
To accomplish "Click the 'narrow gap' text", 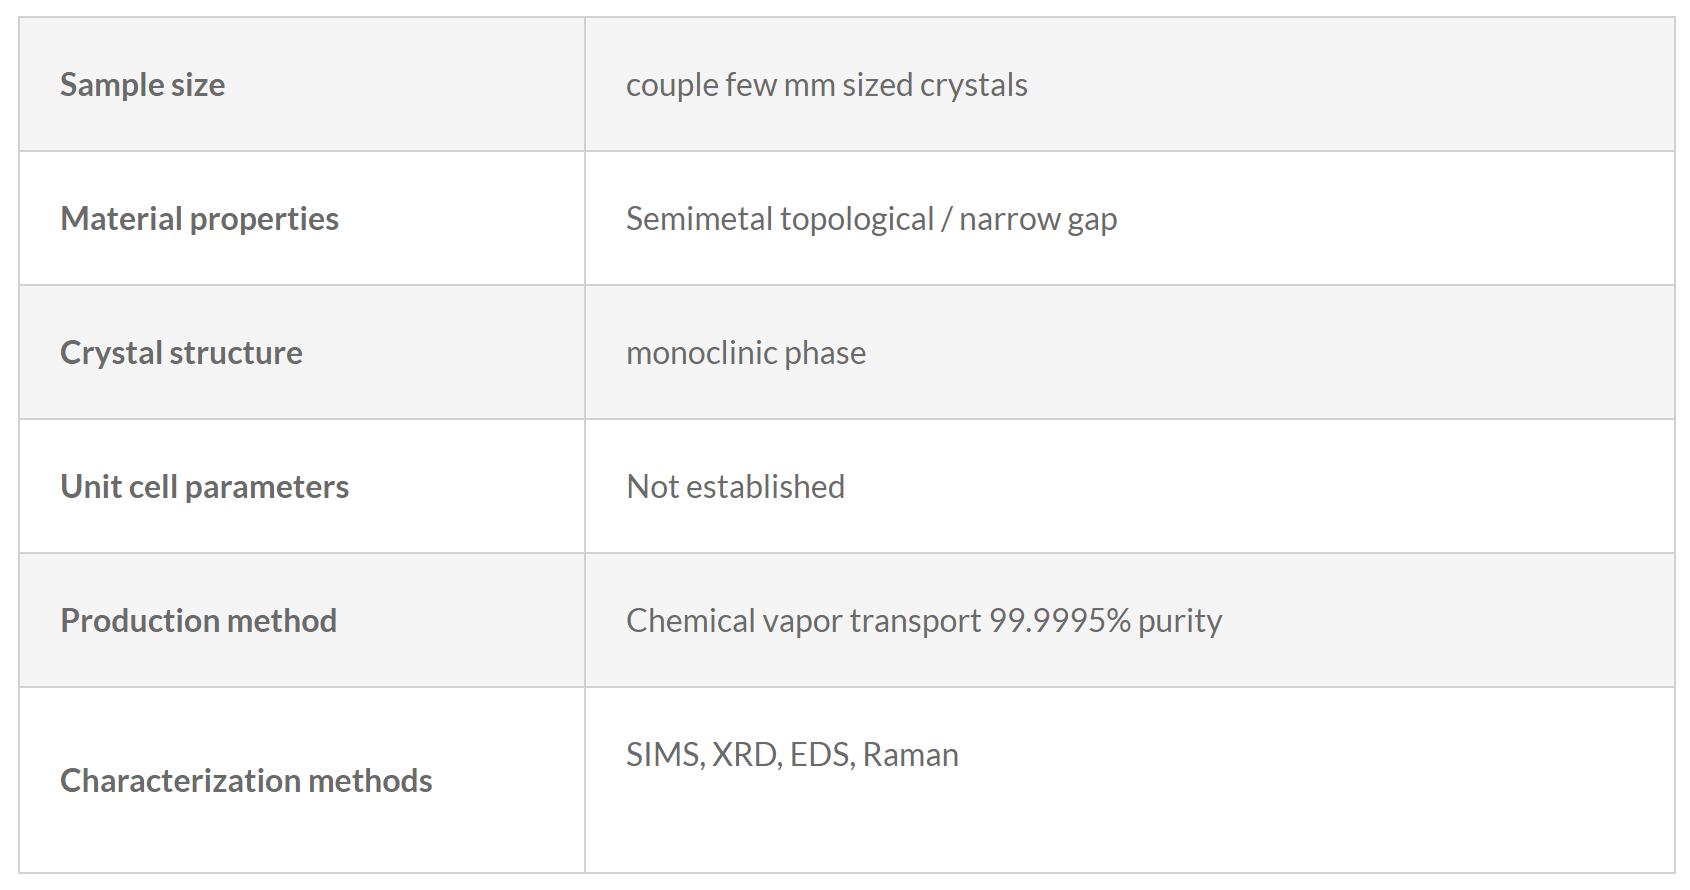I will pyautogui.click(x=1037, y=219).
